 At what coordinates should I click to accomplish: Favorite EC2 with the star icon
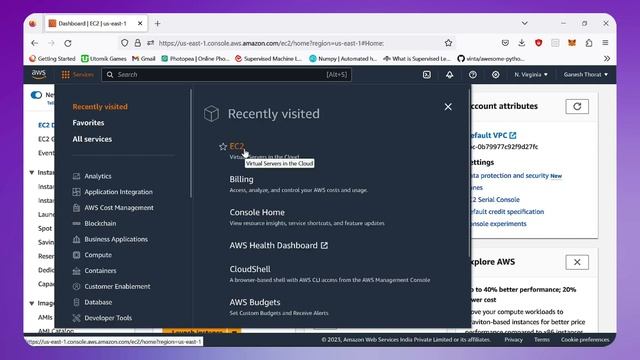point(223,147)
